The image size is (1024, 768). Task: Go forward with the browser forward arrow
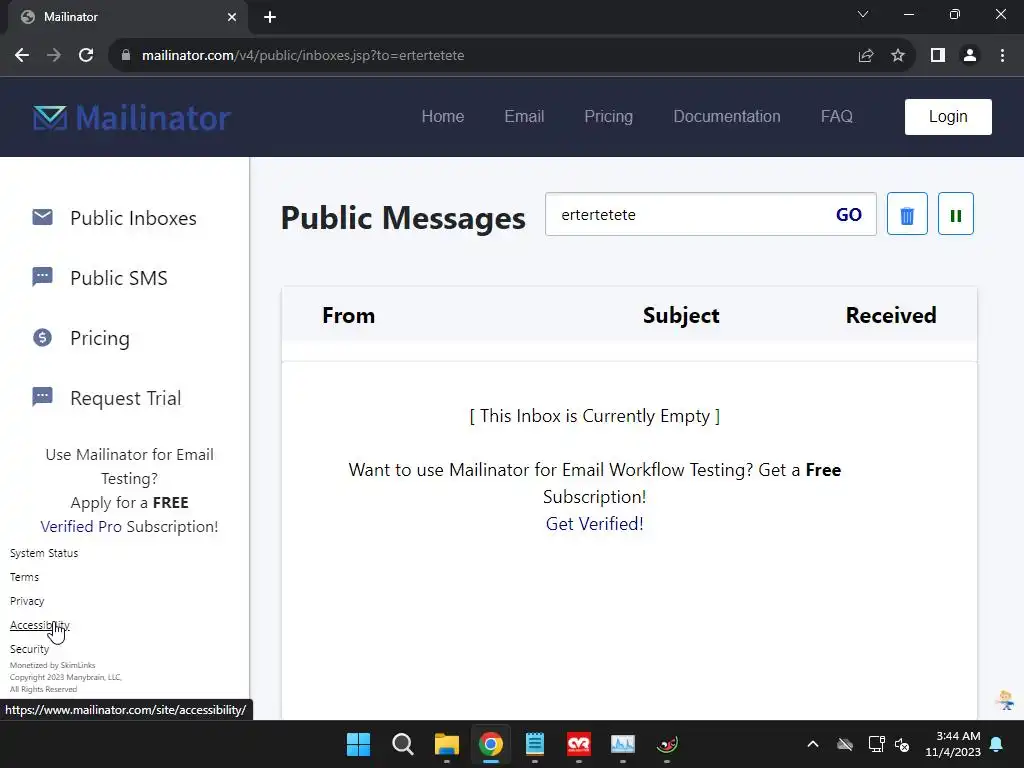[54, 56]
